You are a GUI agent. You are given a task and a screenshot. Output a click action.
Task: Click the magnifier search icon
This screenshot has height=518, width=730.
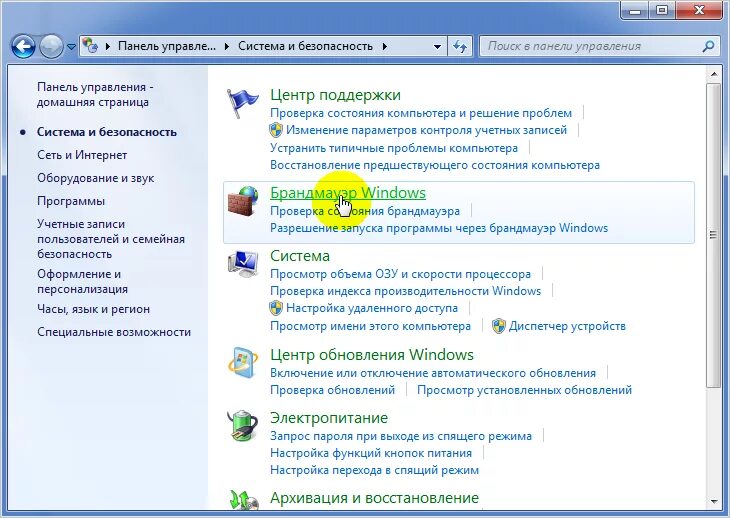pyautogui.click(x=708, y=46)
